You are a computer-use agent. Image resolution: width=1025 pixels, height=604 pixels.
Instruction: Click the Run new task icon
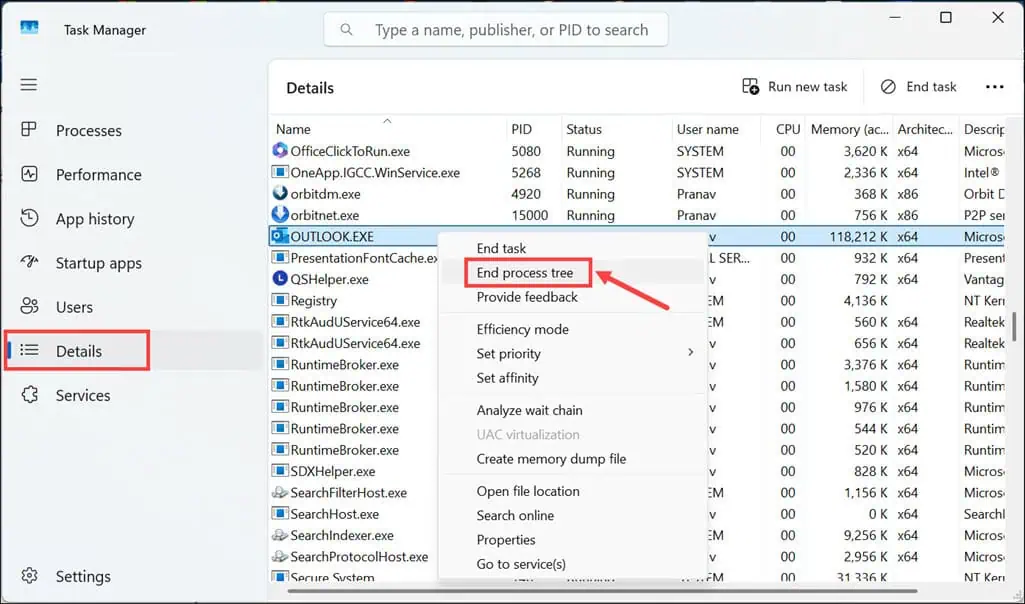point(750,86)
